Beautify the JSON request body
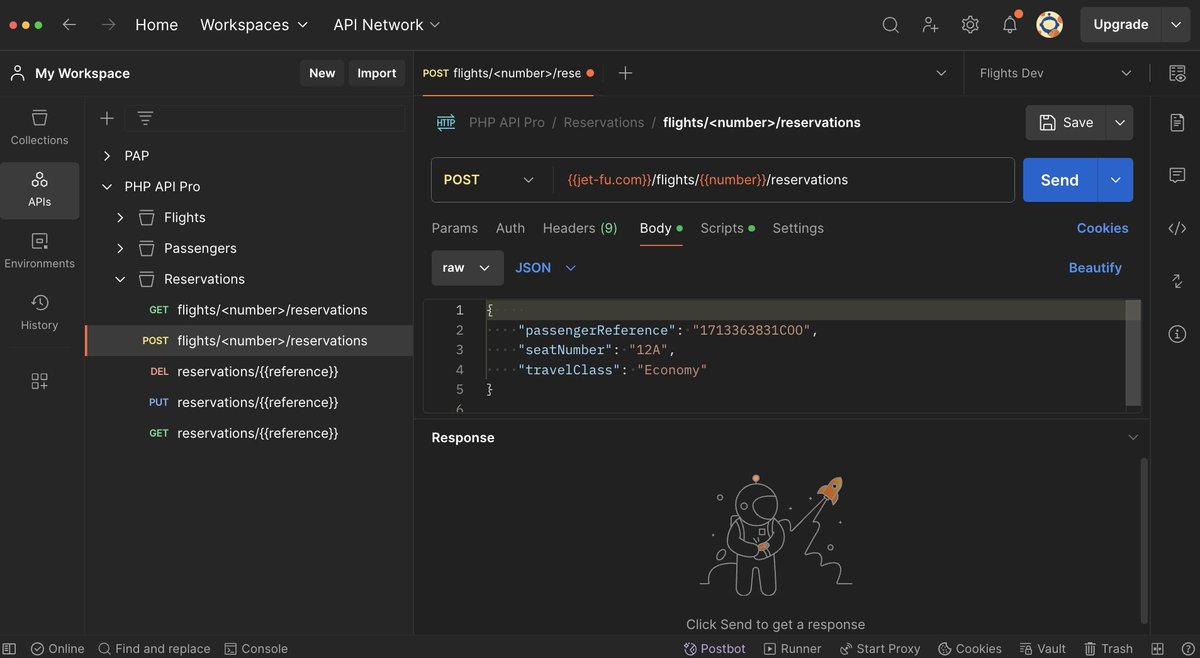This screenshot has height=658, width=1200. click(x=1097, y=267)
